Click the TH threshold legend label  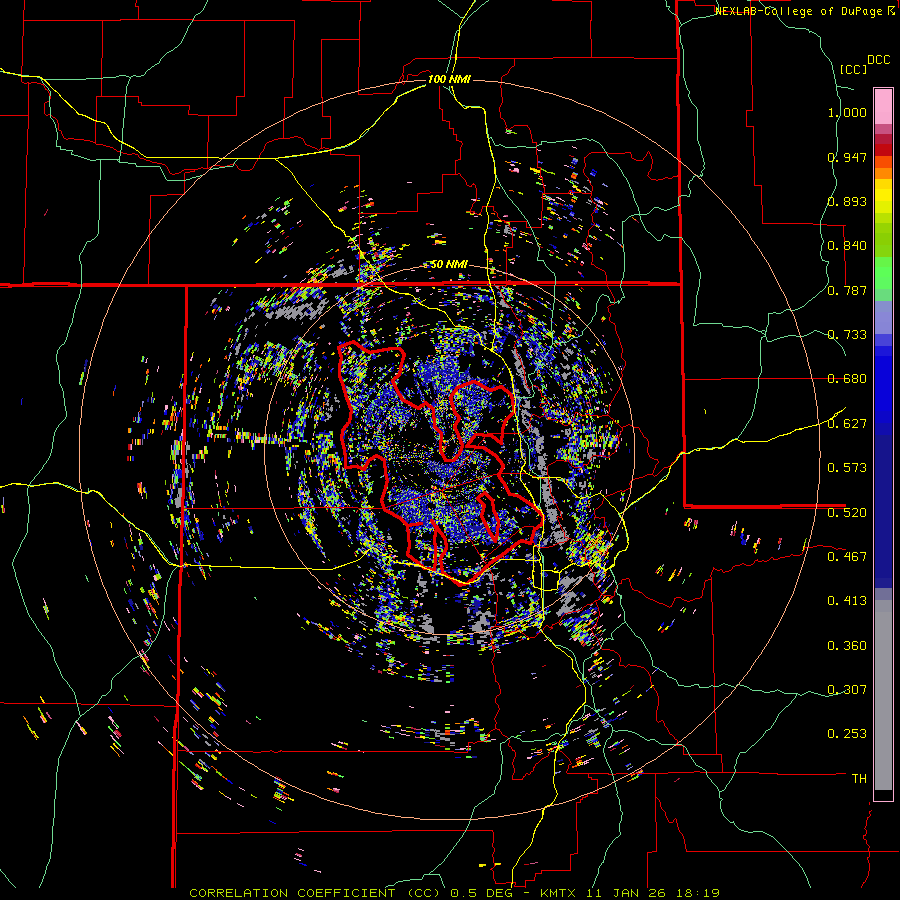pyautogui.click(x=859, y=778)
